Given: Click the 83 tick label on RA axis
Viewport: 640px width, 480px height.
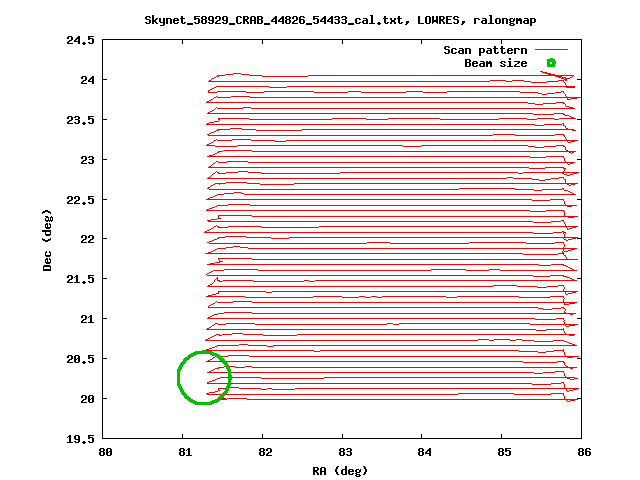Looking at the screenshot, I should click(x=344, y=452).
